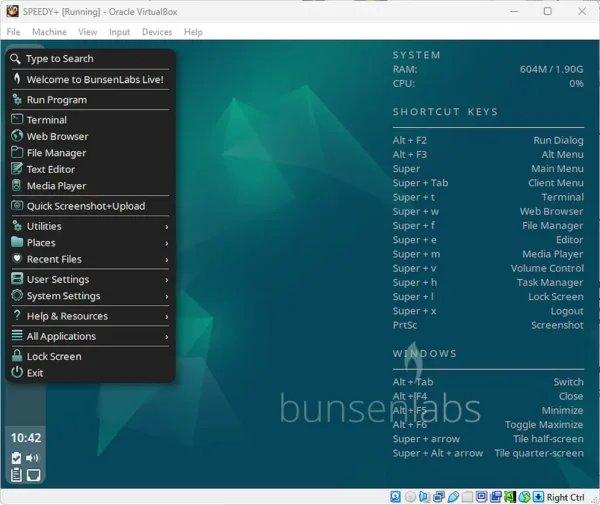Click the Logout label

567,311
